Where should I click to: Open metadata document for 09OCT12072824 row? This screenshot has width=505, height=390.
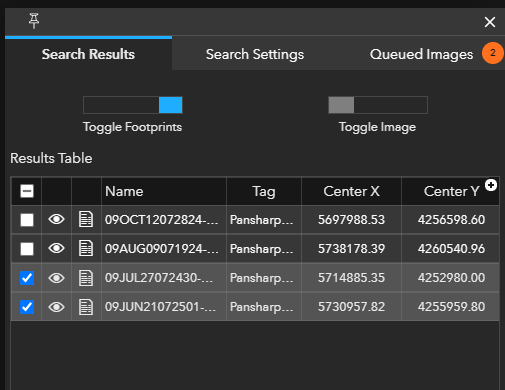[86, 219]
